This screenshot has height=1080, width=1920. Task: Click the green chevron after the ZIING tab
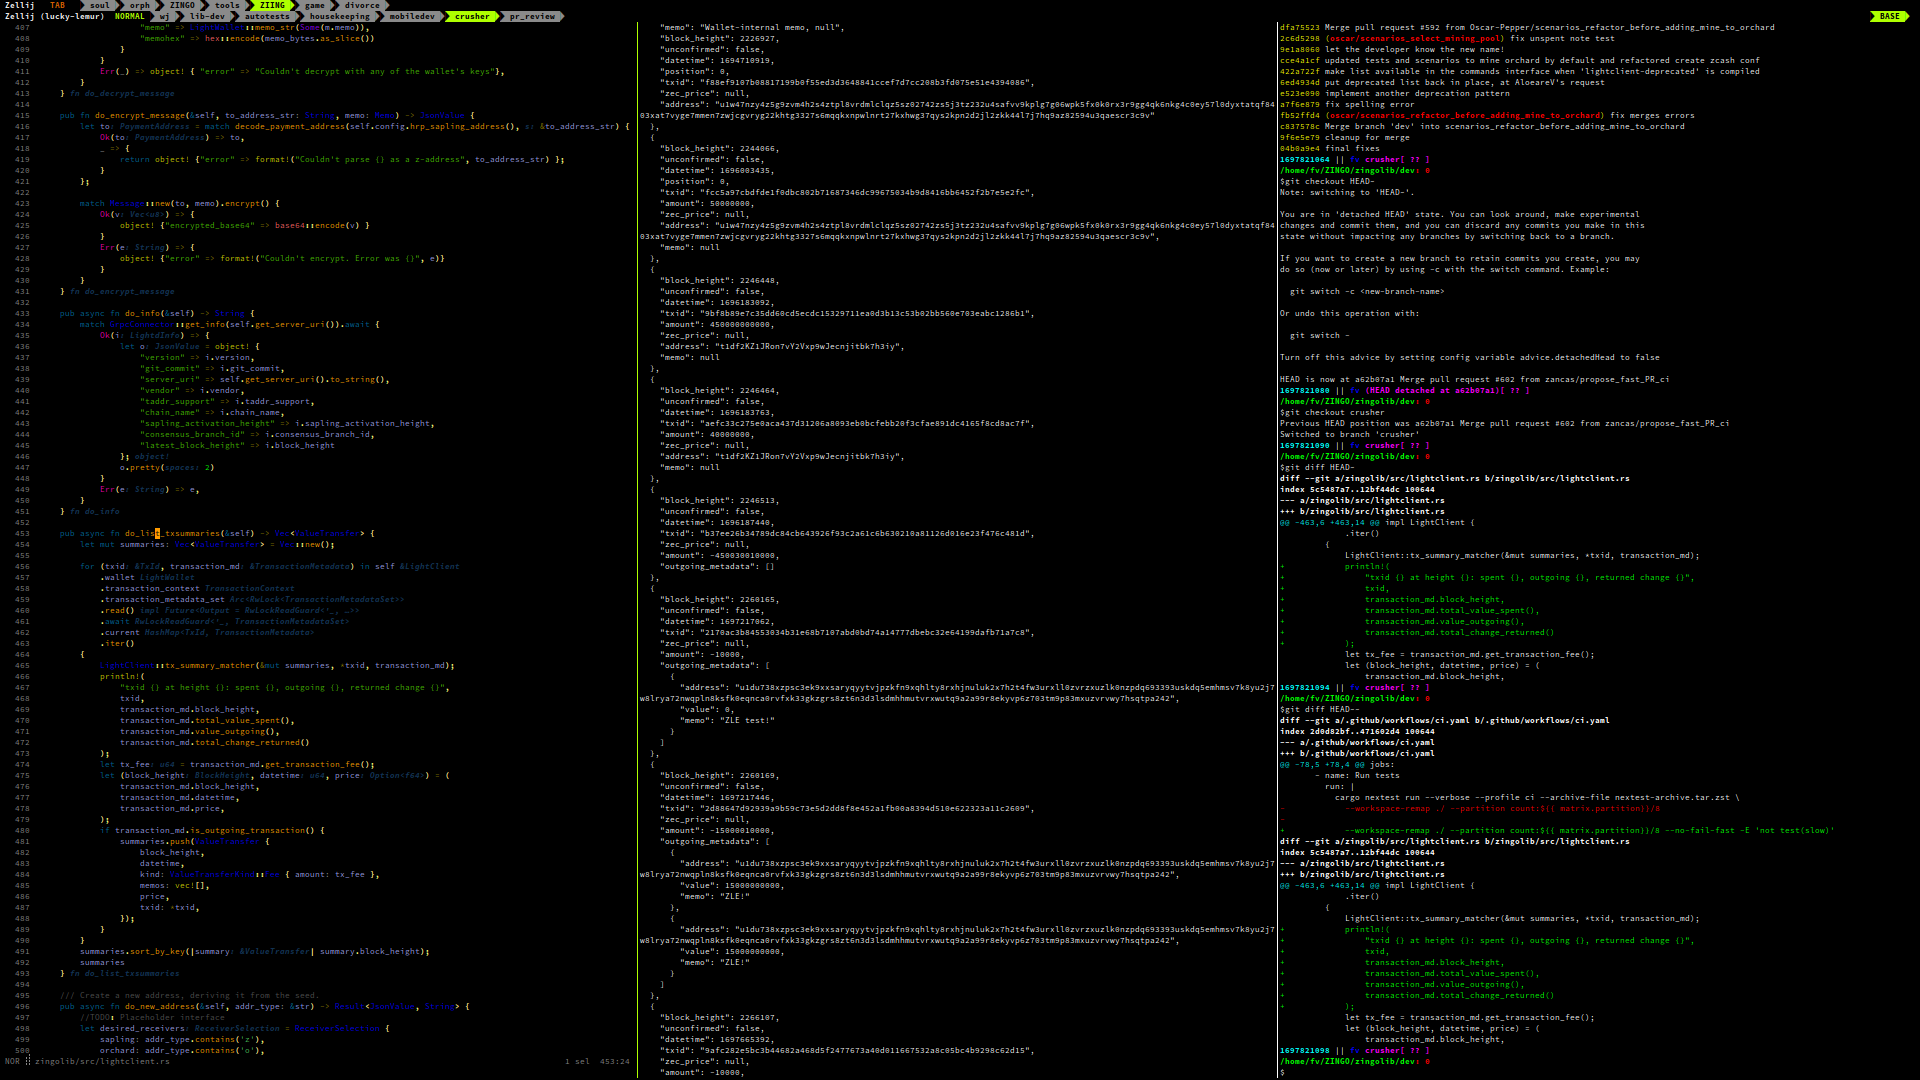pyautogui.click(x=292, y=4)
